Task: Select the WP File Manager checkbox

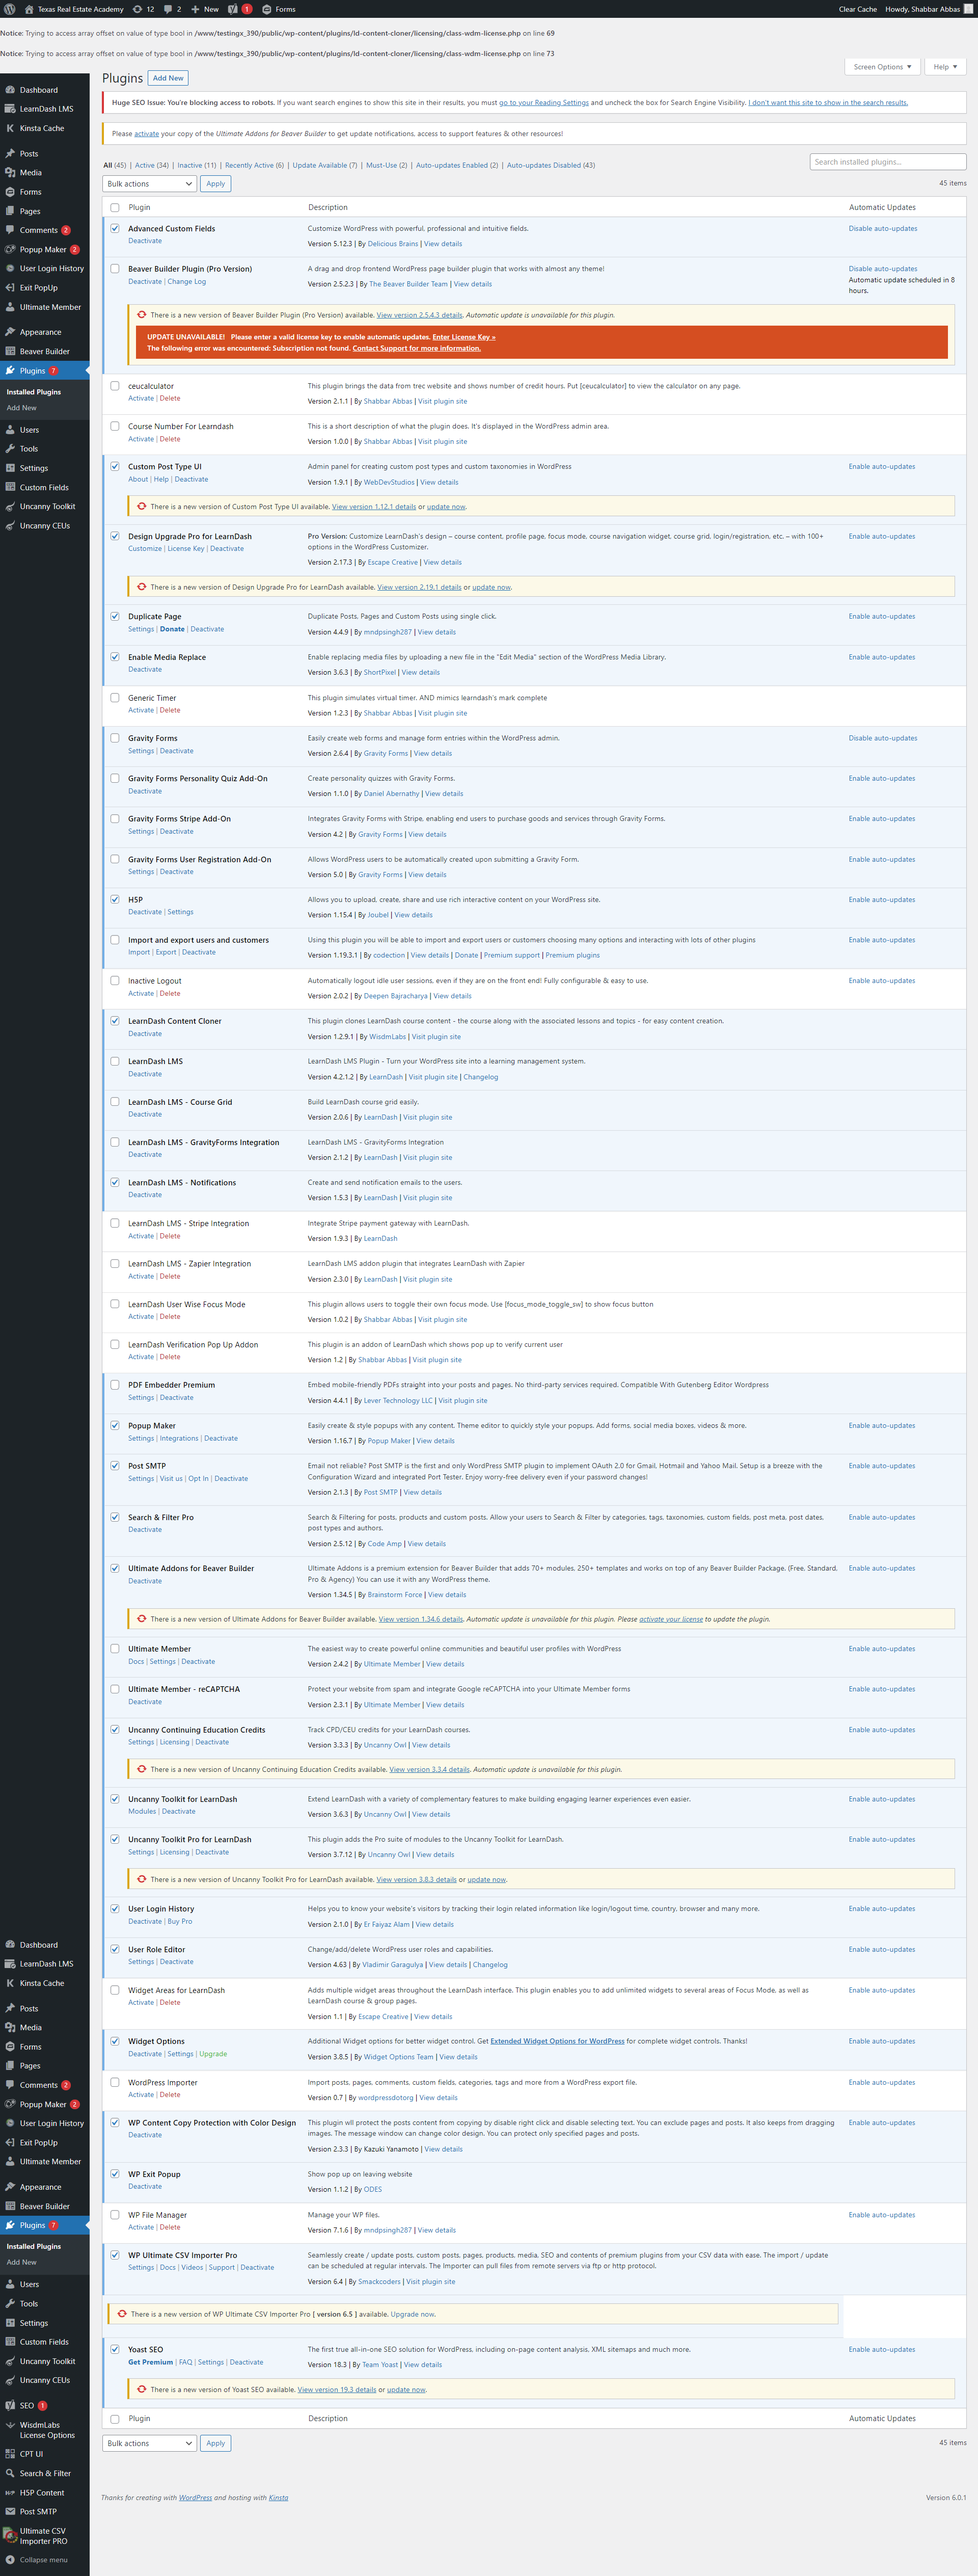Action: click(x=115, y=2215)
